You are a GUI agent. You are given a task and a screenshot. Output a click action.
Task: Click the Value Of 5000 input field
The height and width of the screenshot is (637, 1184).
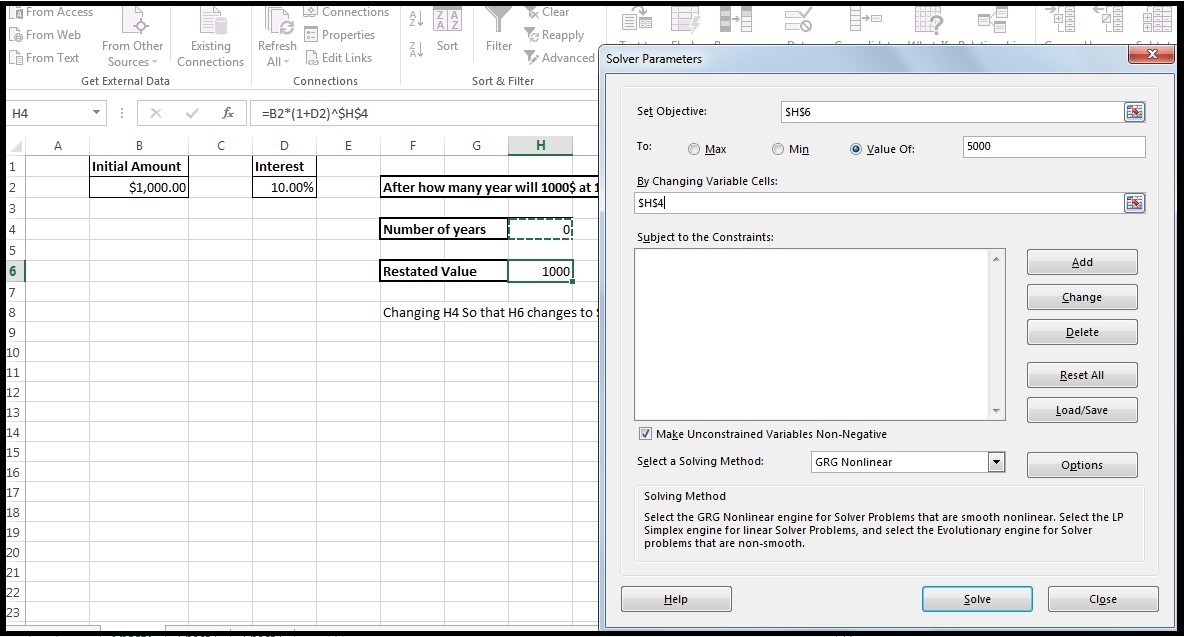pyautogui.click(x=1054, y=146)
